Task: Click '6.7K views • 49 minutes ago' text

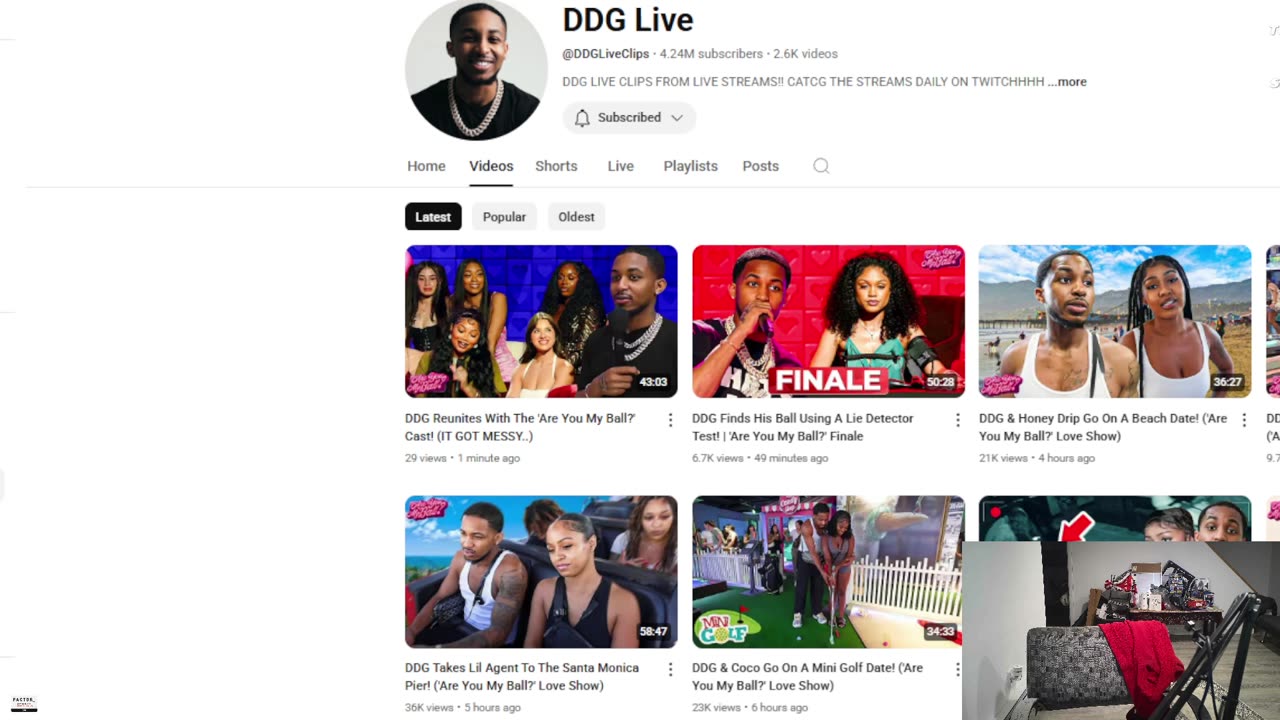Action: pos(760,458)
